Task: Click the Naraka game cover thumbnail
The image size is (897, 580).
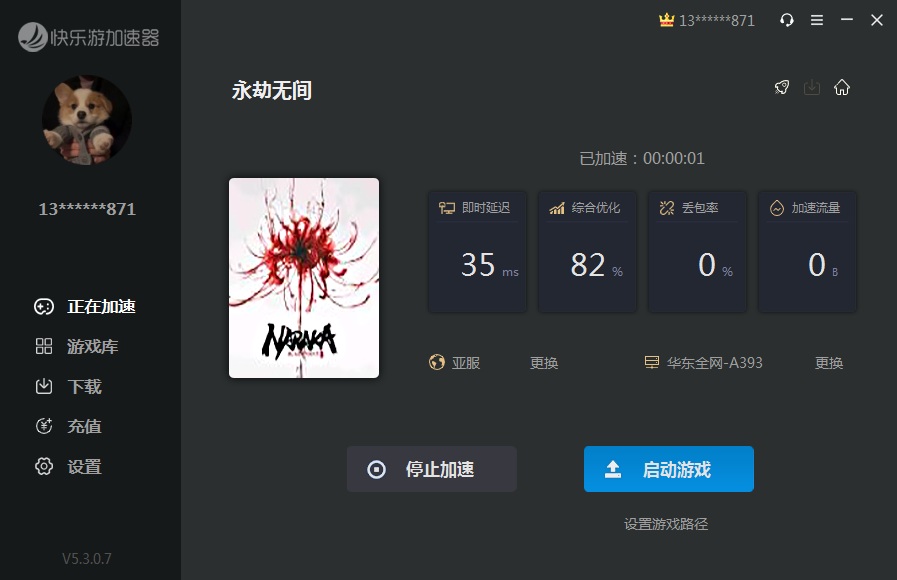Action: 304,278
